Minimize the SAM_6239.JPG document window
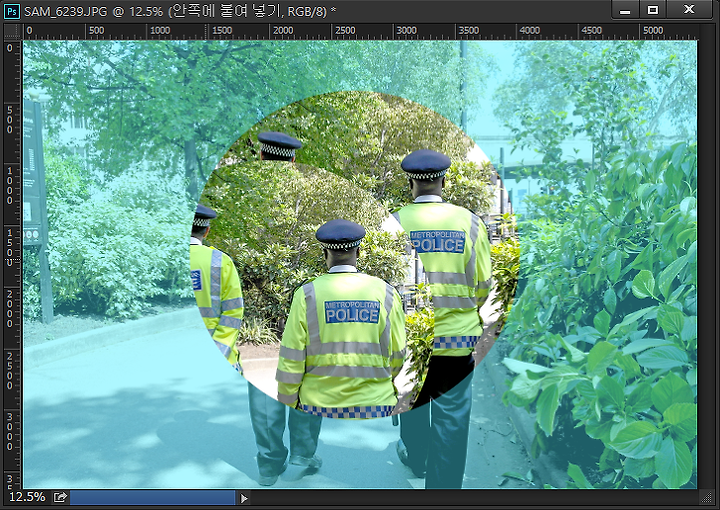Screen dimensions: 720x510 [625, 10]
